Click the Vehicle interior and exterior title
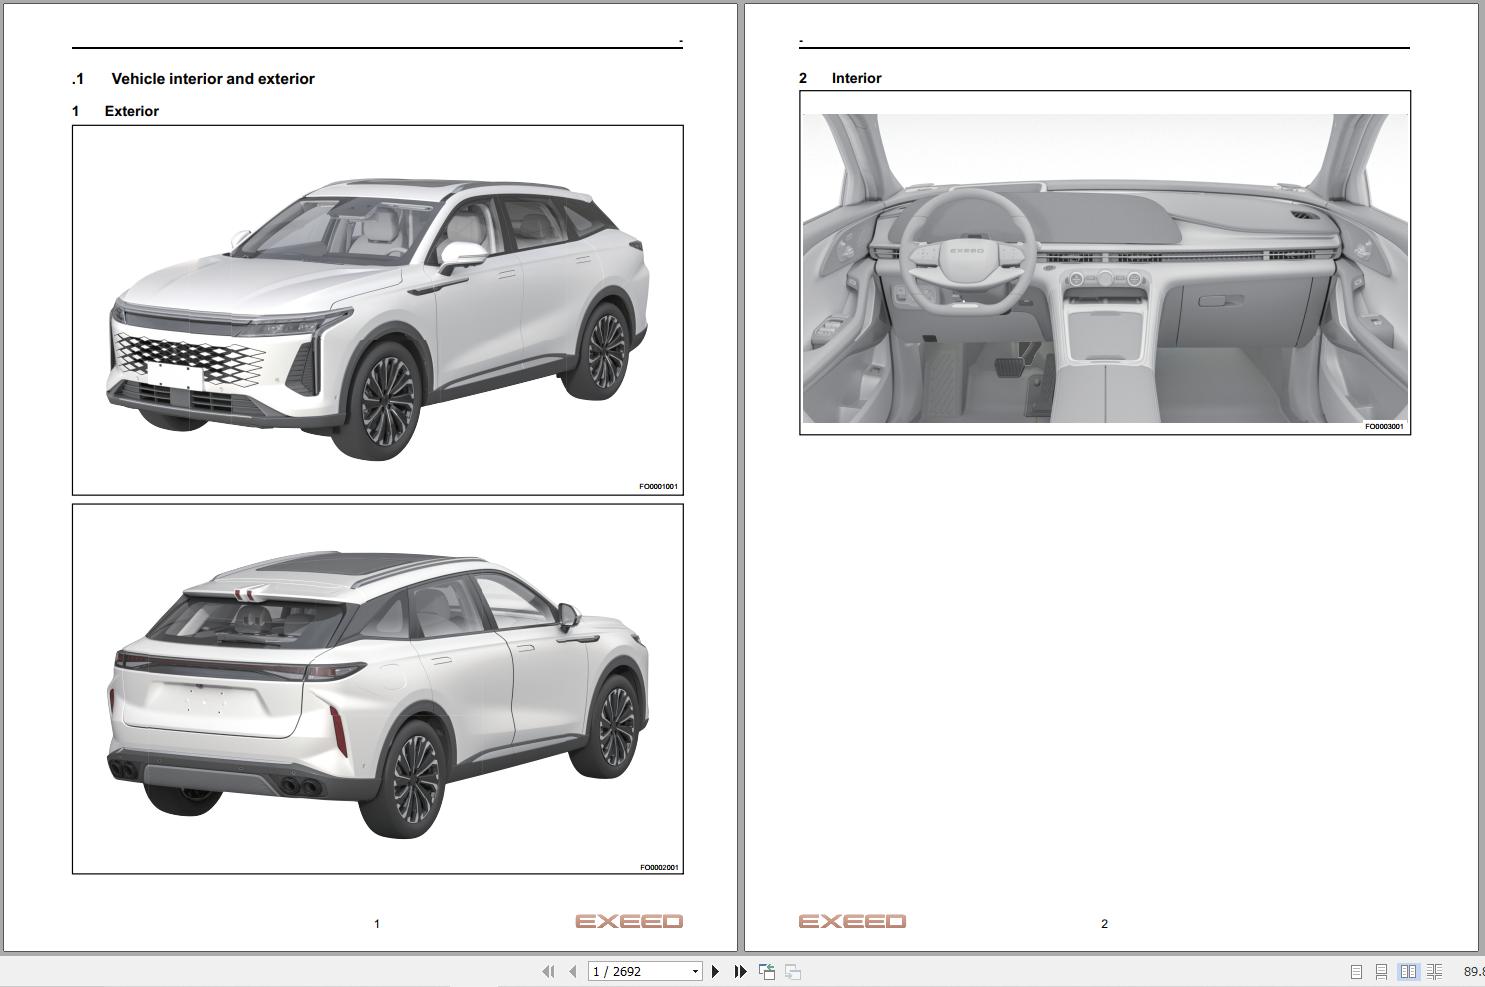The height and width of the screenshot is (987, 1485). tap(214, 78)
